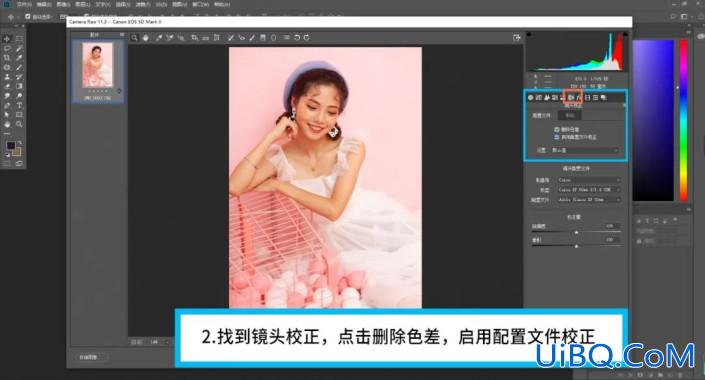
Task: Open the Effects fx panel tab
Action: pos(579,98)
